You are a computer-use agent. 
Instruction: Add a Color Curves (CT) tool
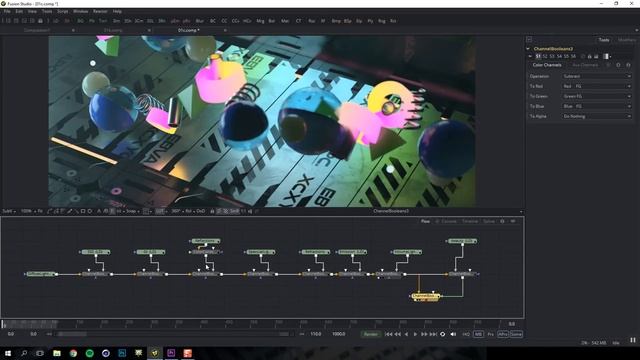pyautogui.click(x=298, y=21)
